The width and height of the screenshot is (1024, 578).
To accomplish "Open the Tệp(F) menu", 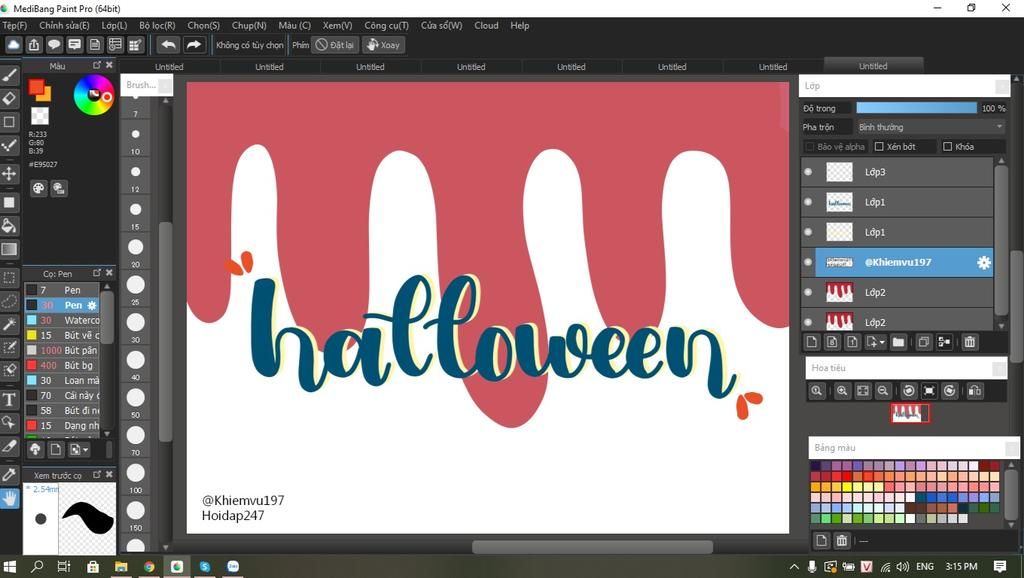I will (14, 25).
